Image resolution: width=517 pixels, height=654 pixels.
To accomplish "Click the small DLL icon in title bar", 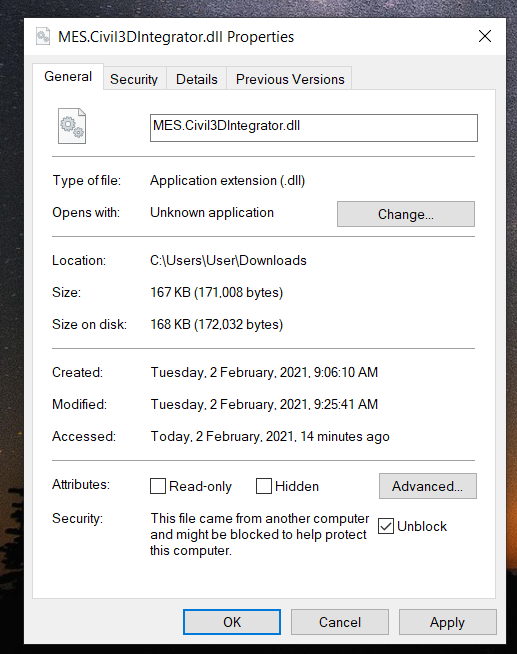I will coord(43,36).
